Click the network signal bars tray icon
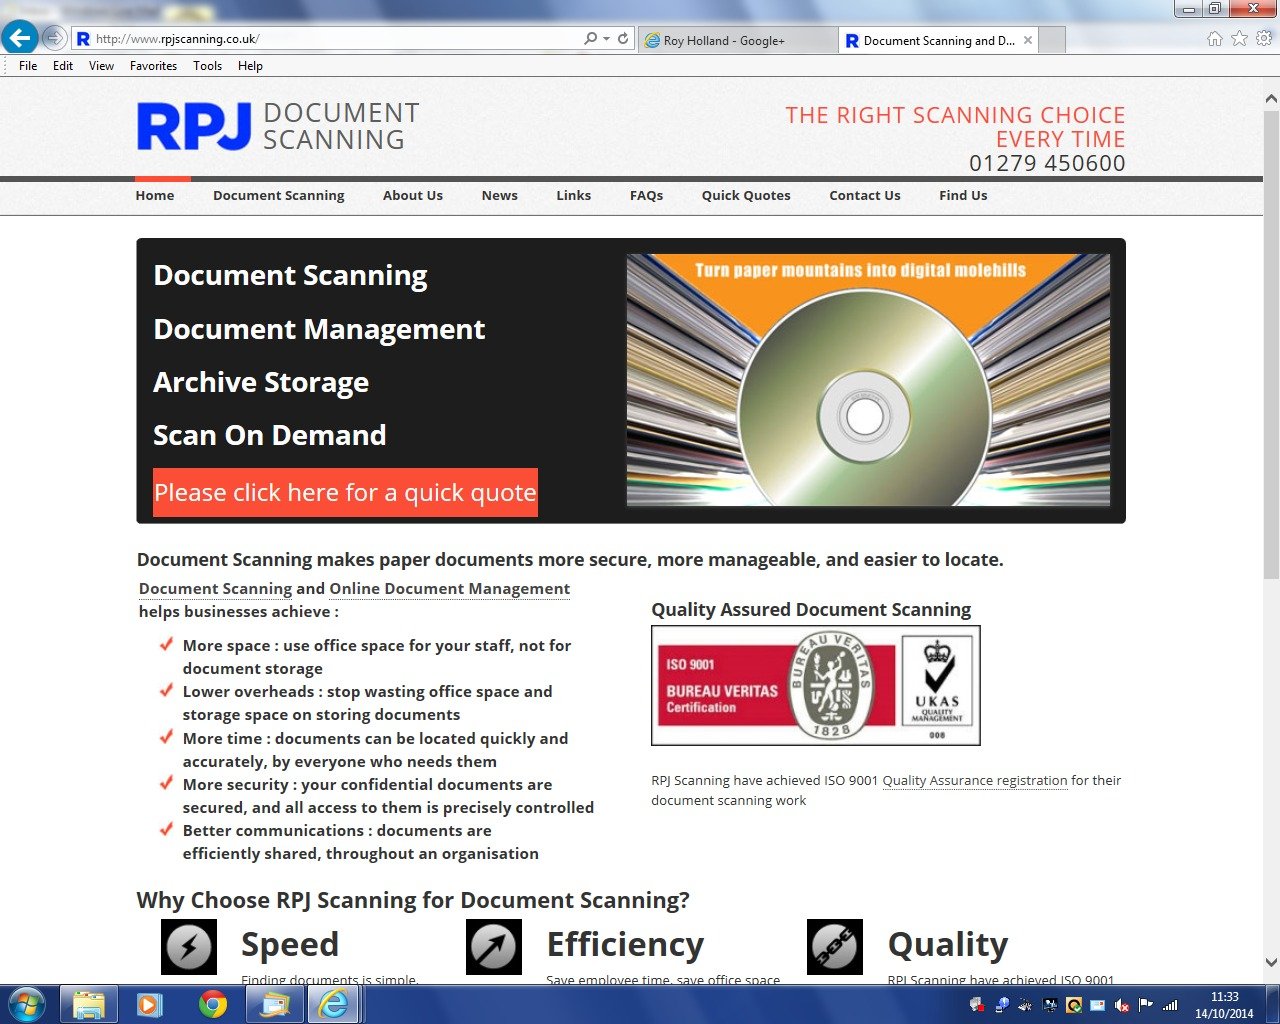Viewport: 1280px width, 1024px height. coord(1170,1005)
